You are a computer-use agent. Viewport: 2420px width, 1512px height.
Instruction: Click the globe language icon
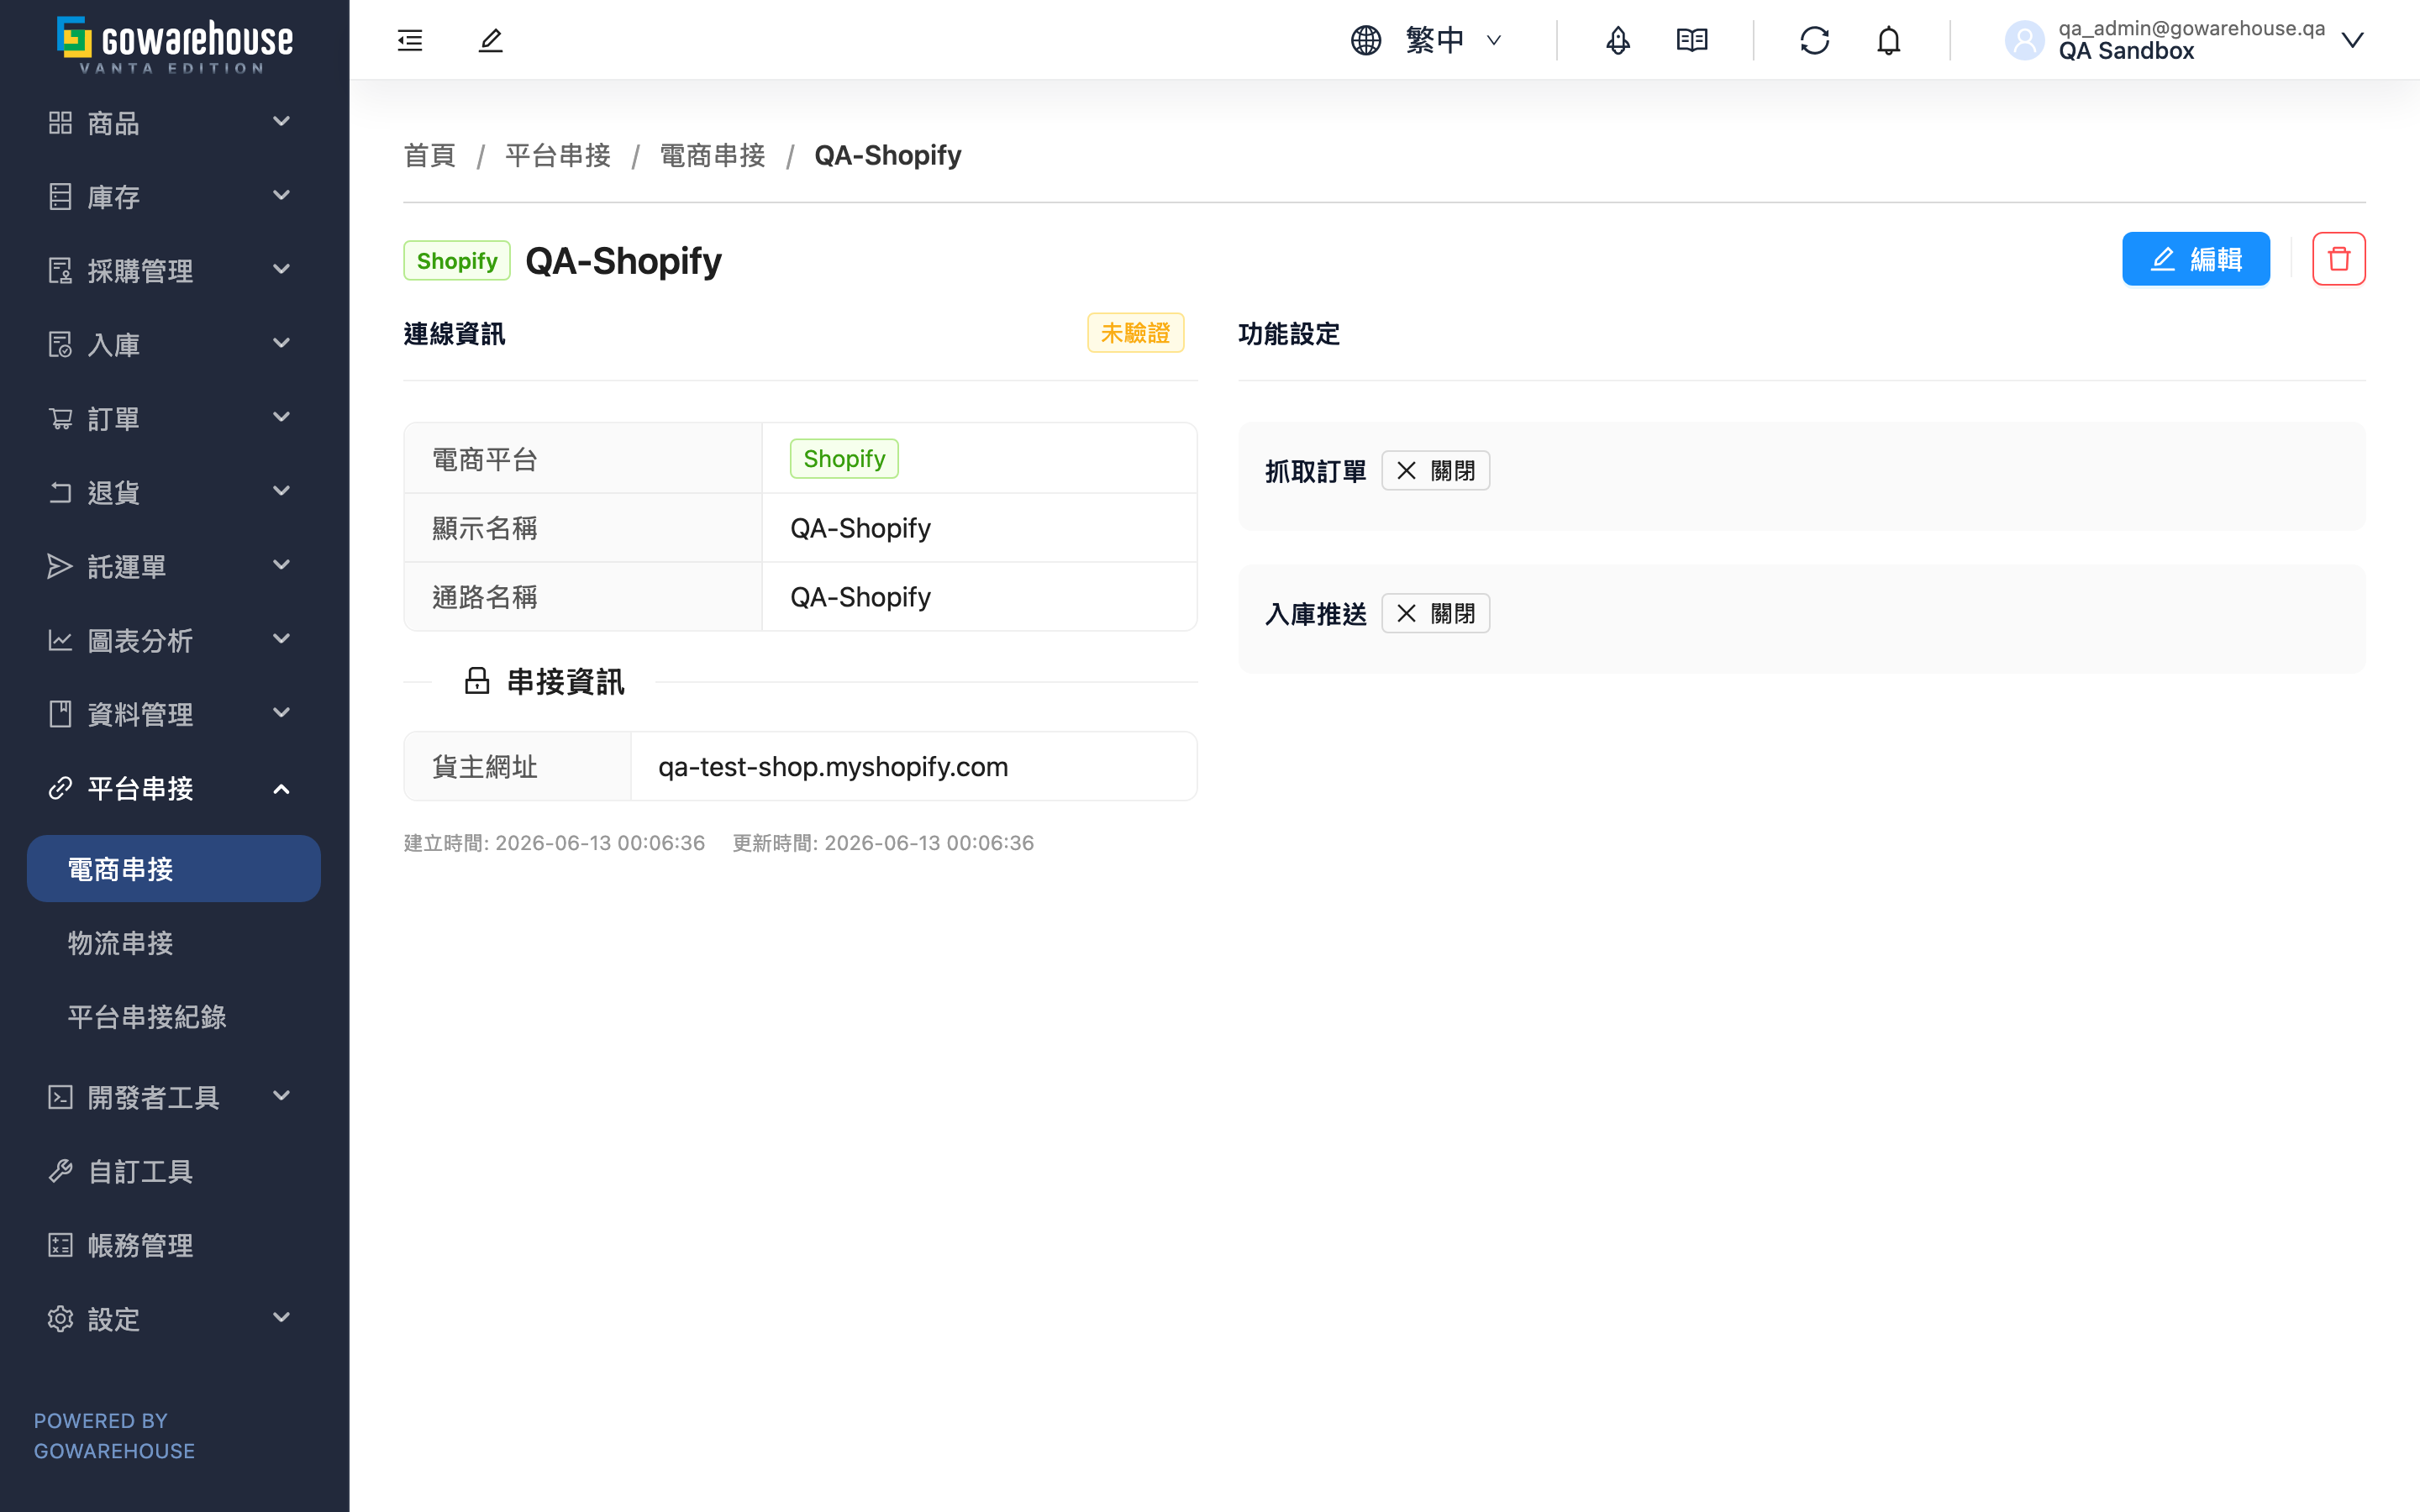1365,40
